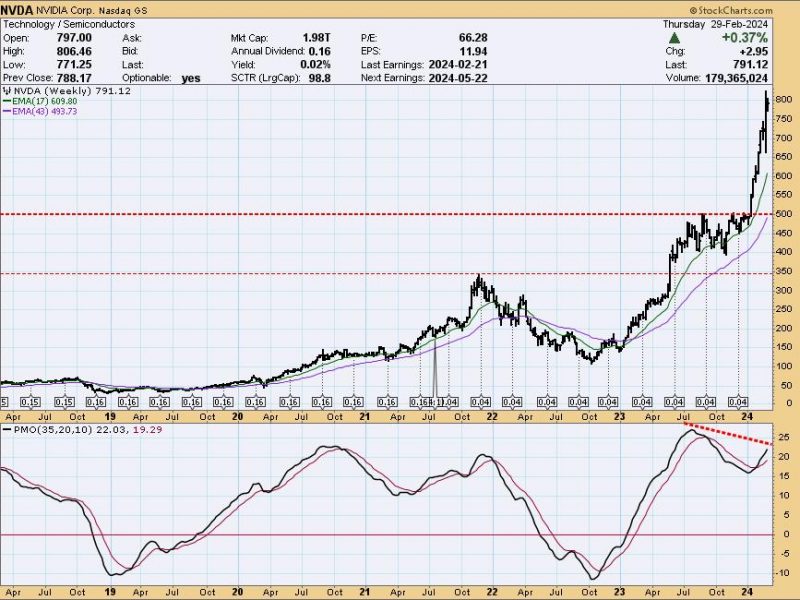Image resolution: width=800 pixels, height=600 pixels.
Task: Click the Nasdaq GS exchange label
Action: click(x=121, y=11)
